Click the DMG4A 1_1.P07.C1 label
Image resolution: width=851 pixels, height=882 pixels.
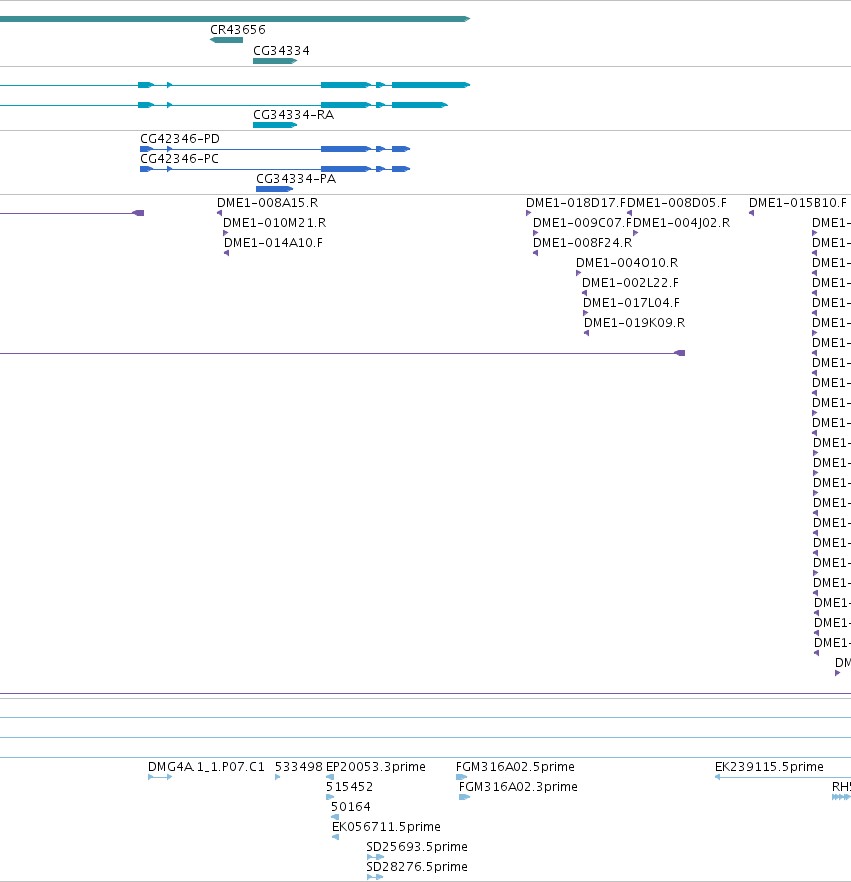pos(206,767)
